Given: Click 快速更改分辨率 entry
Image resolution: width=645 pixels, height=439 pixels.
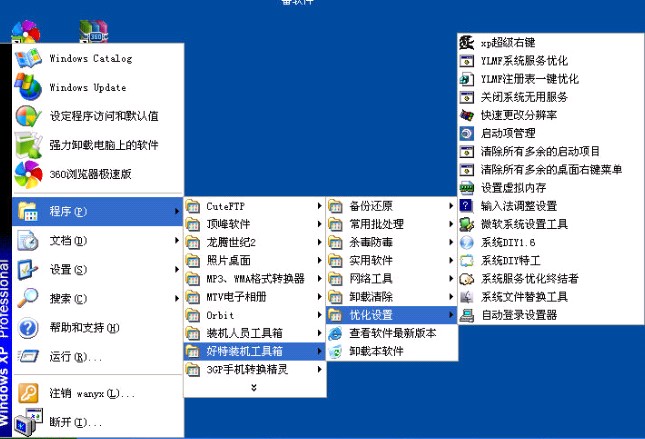Looking at the screenshot, I should [517, 115].
